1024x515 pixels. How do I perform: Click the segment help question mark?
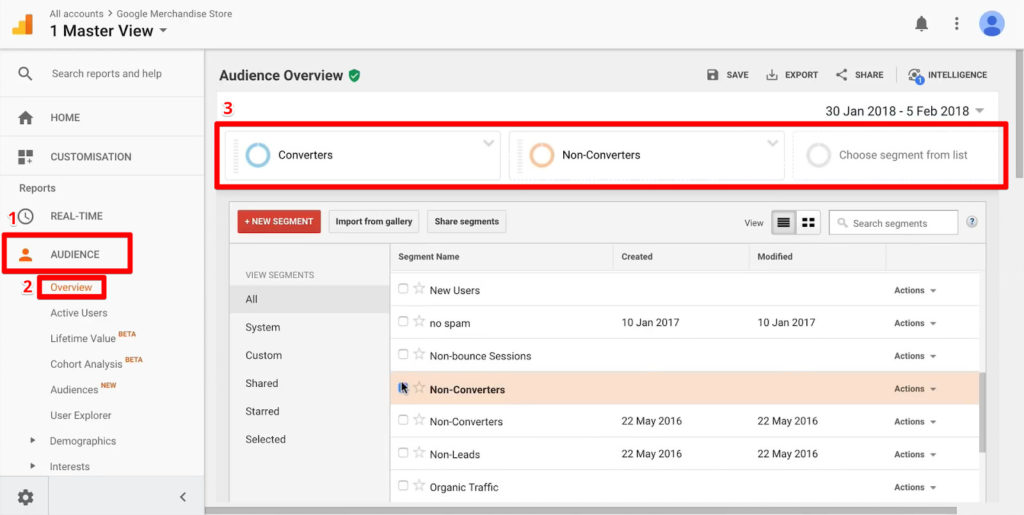pyautogui.click(x=972, y=222)
